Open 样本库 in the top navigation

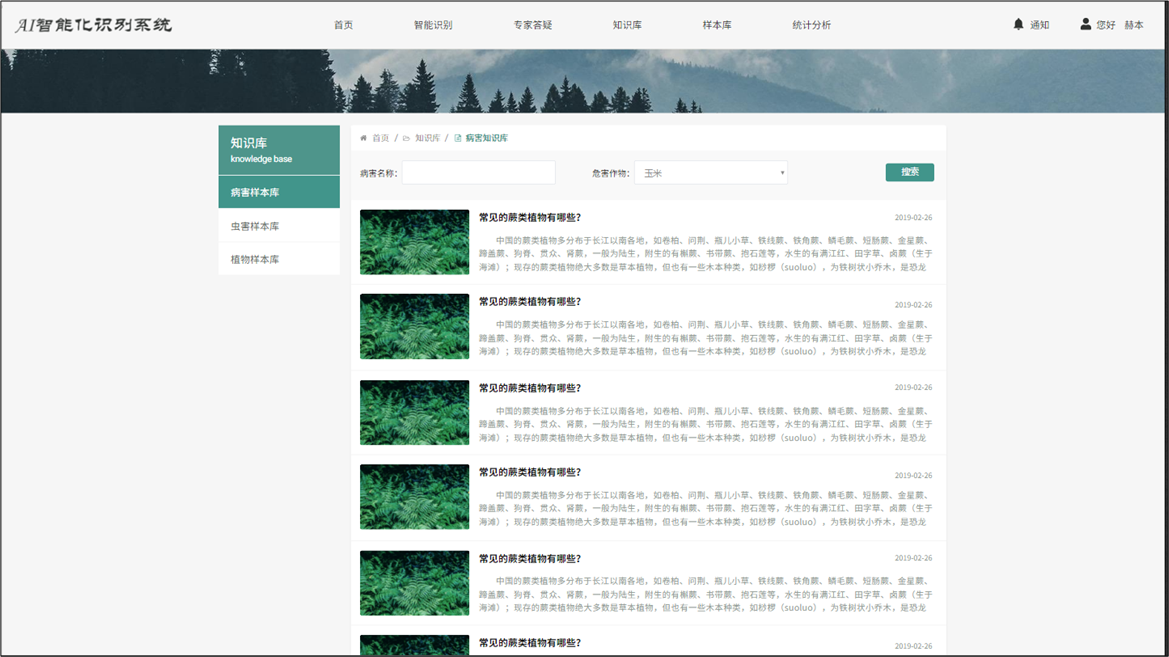click(x=717, y=25)
